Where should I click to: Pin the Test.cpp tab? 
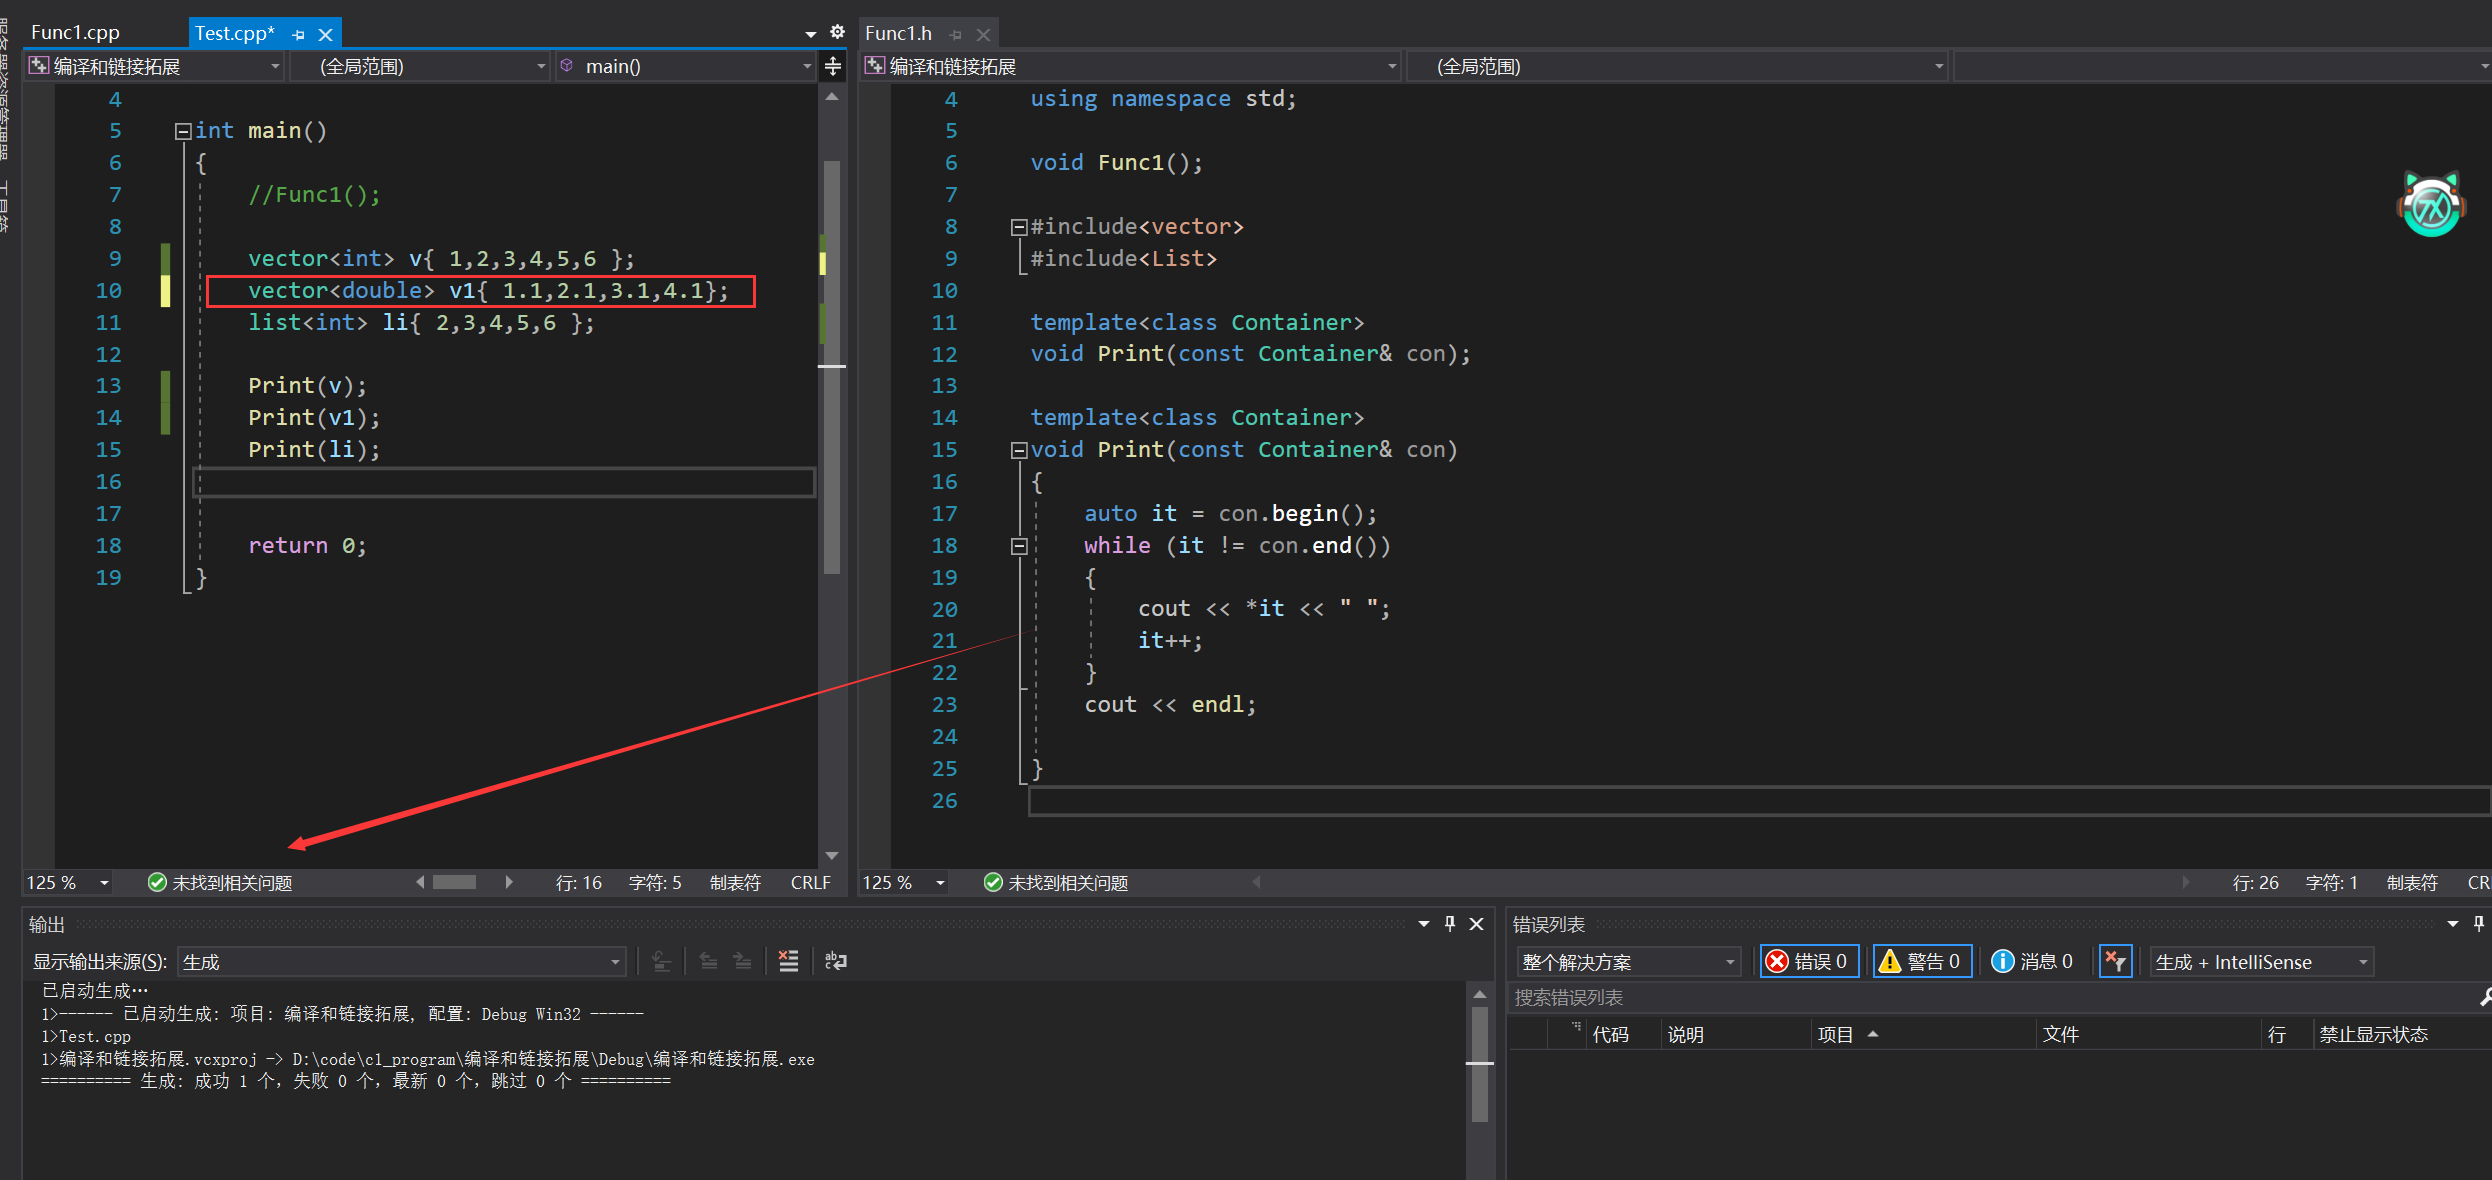tap(298, 34)
